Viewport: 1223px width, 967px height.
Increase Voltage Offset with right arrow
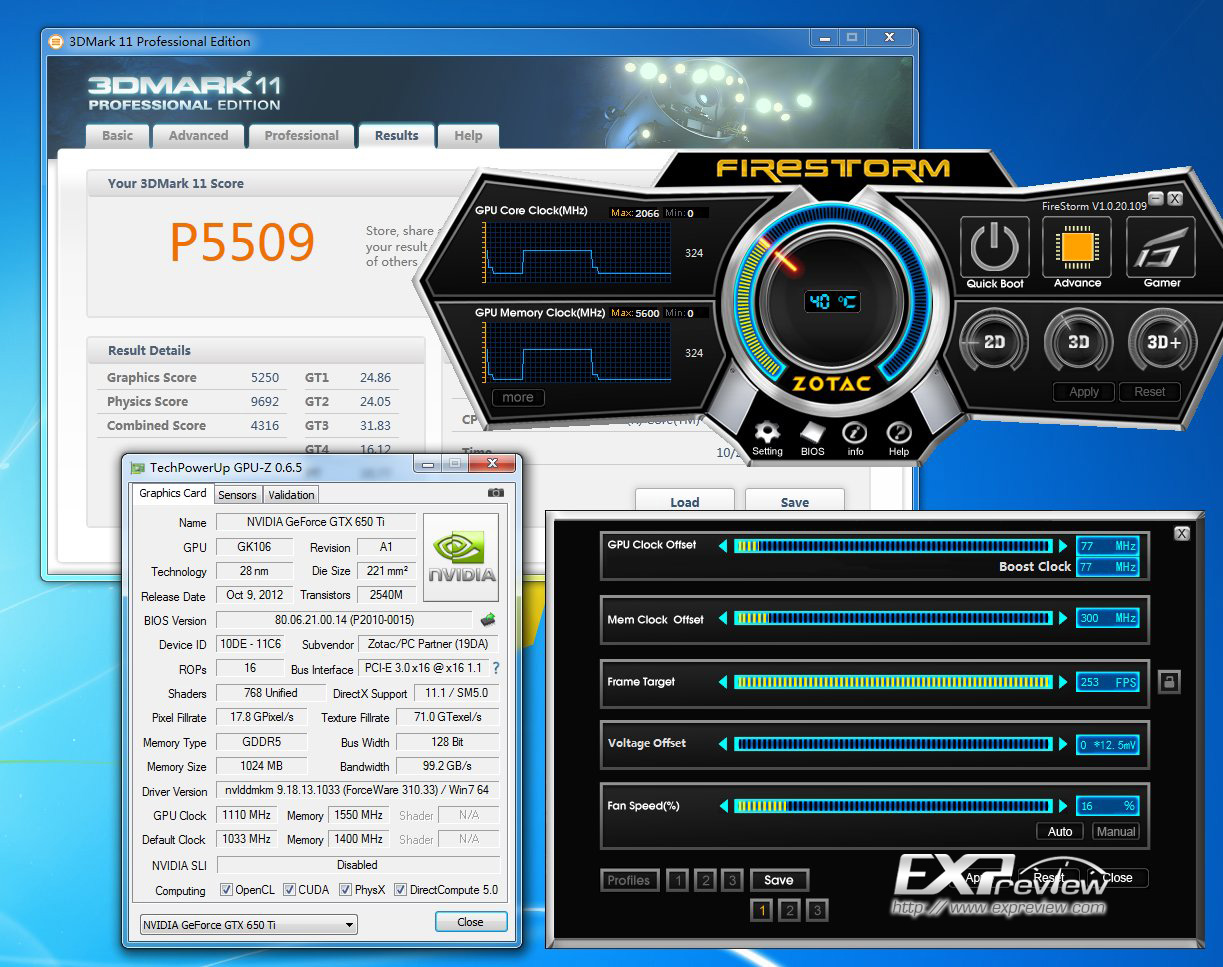click(1063, 744)
